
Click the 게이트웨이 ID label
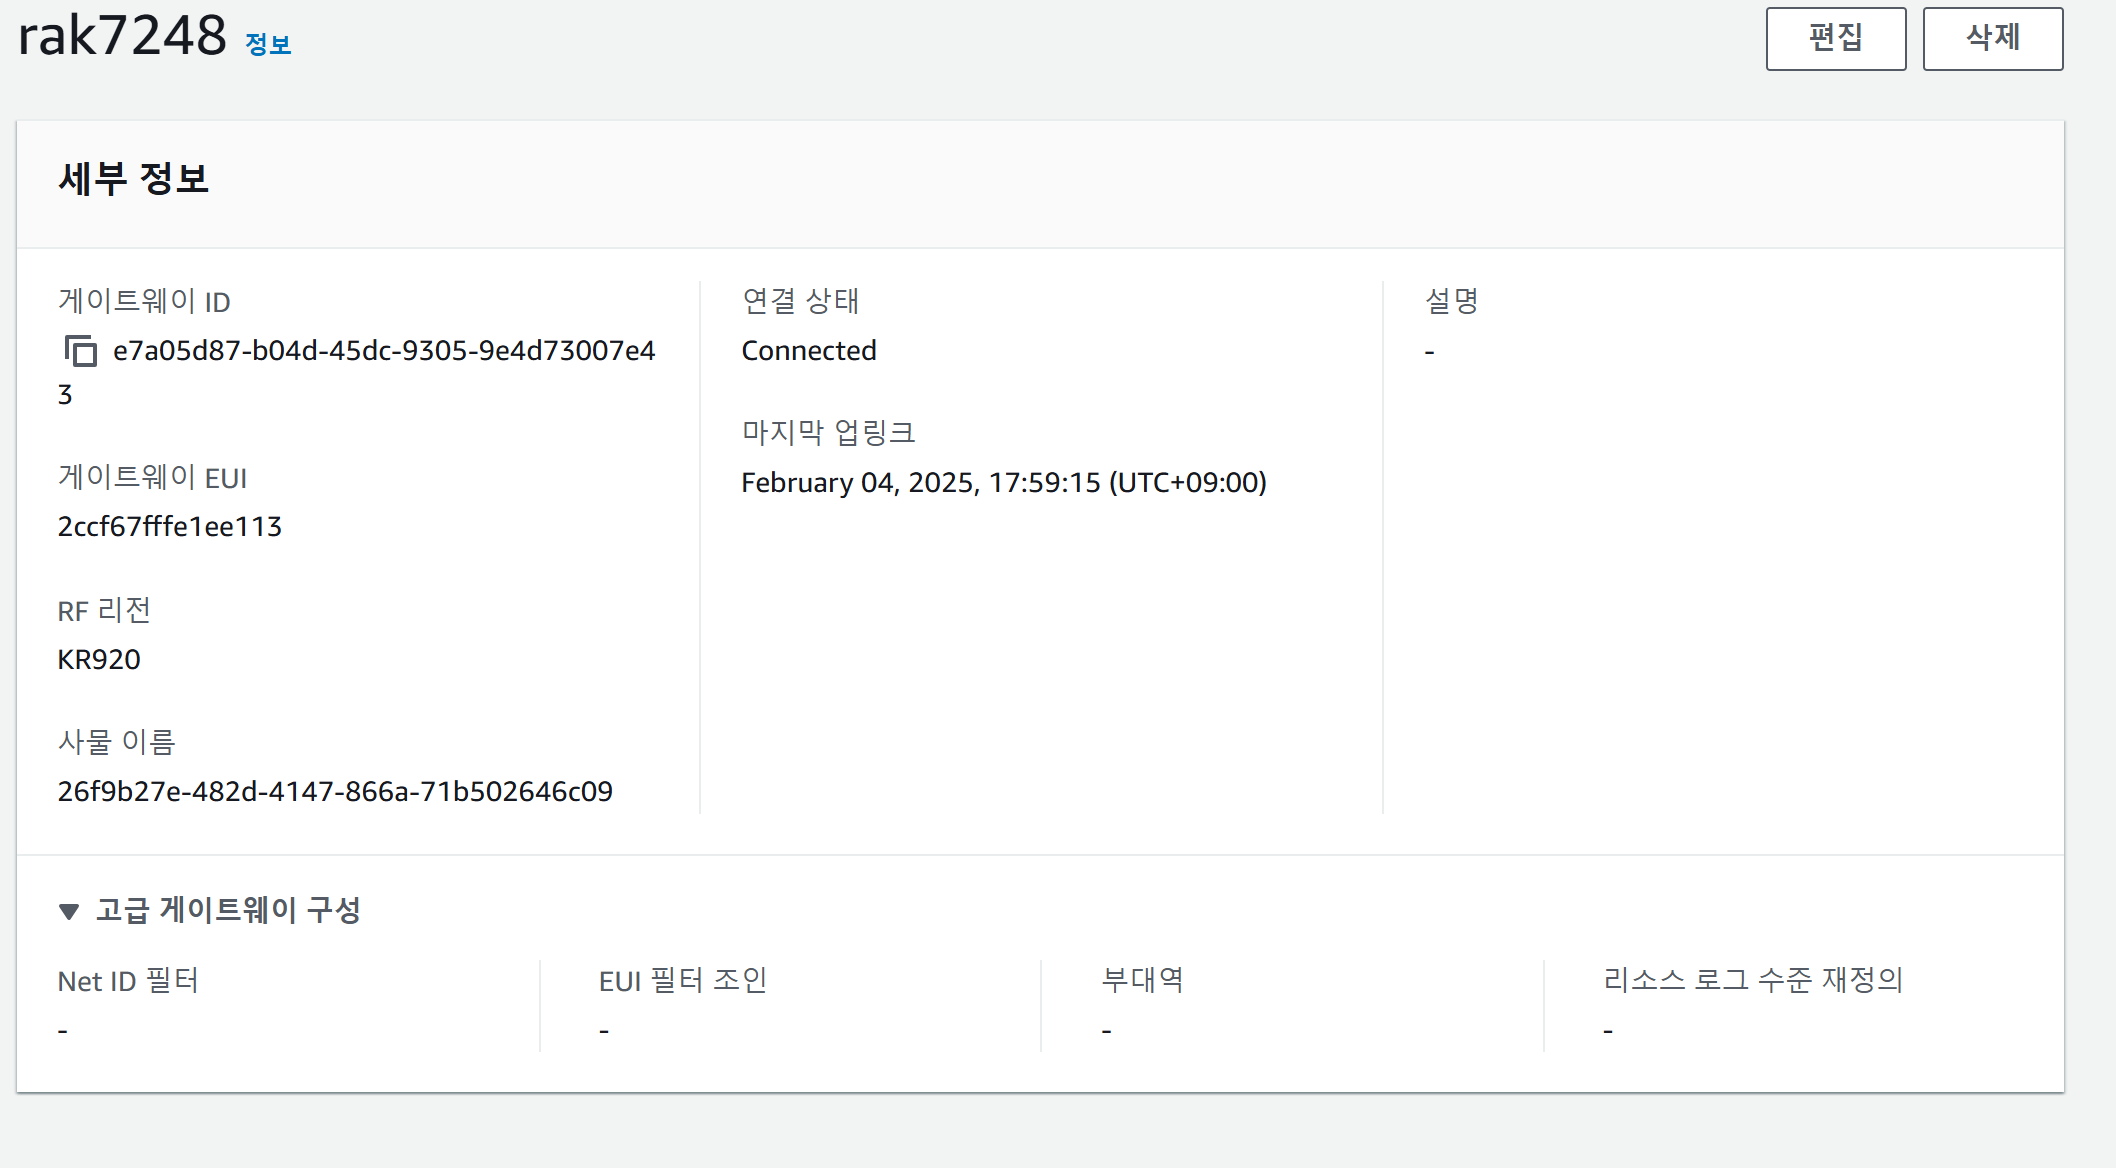coord(144,301)
